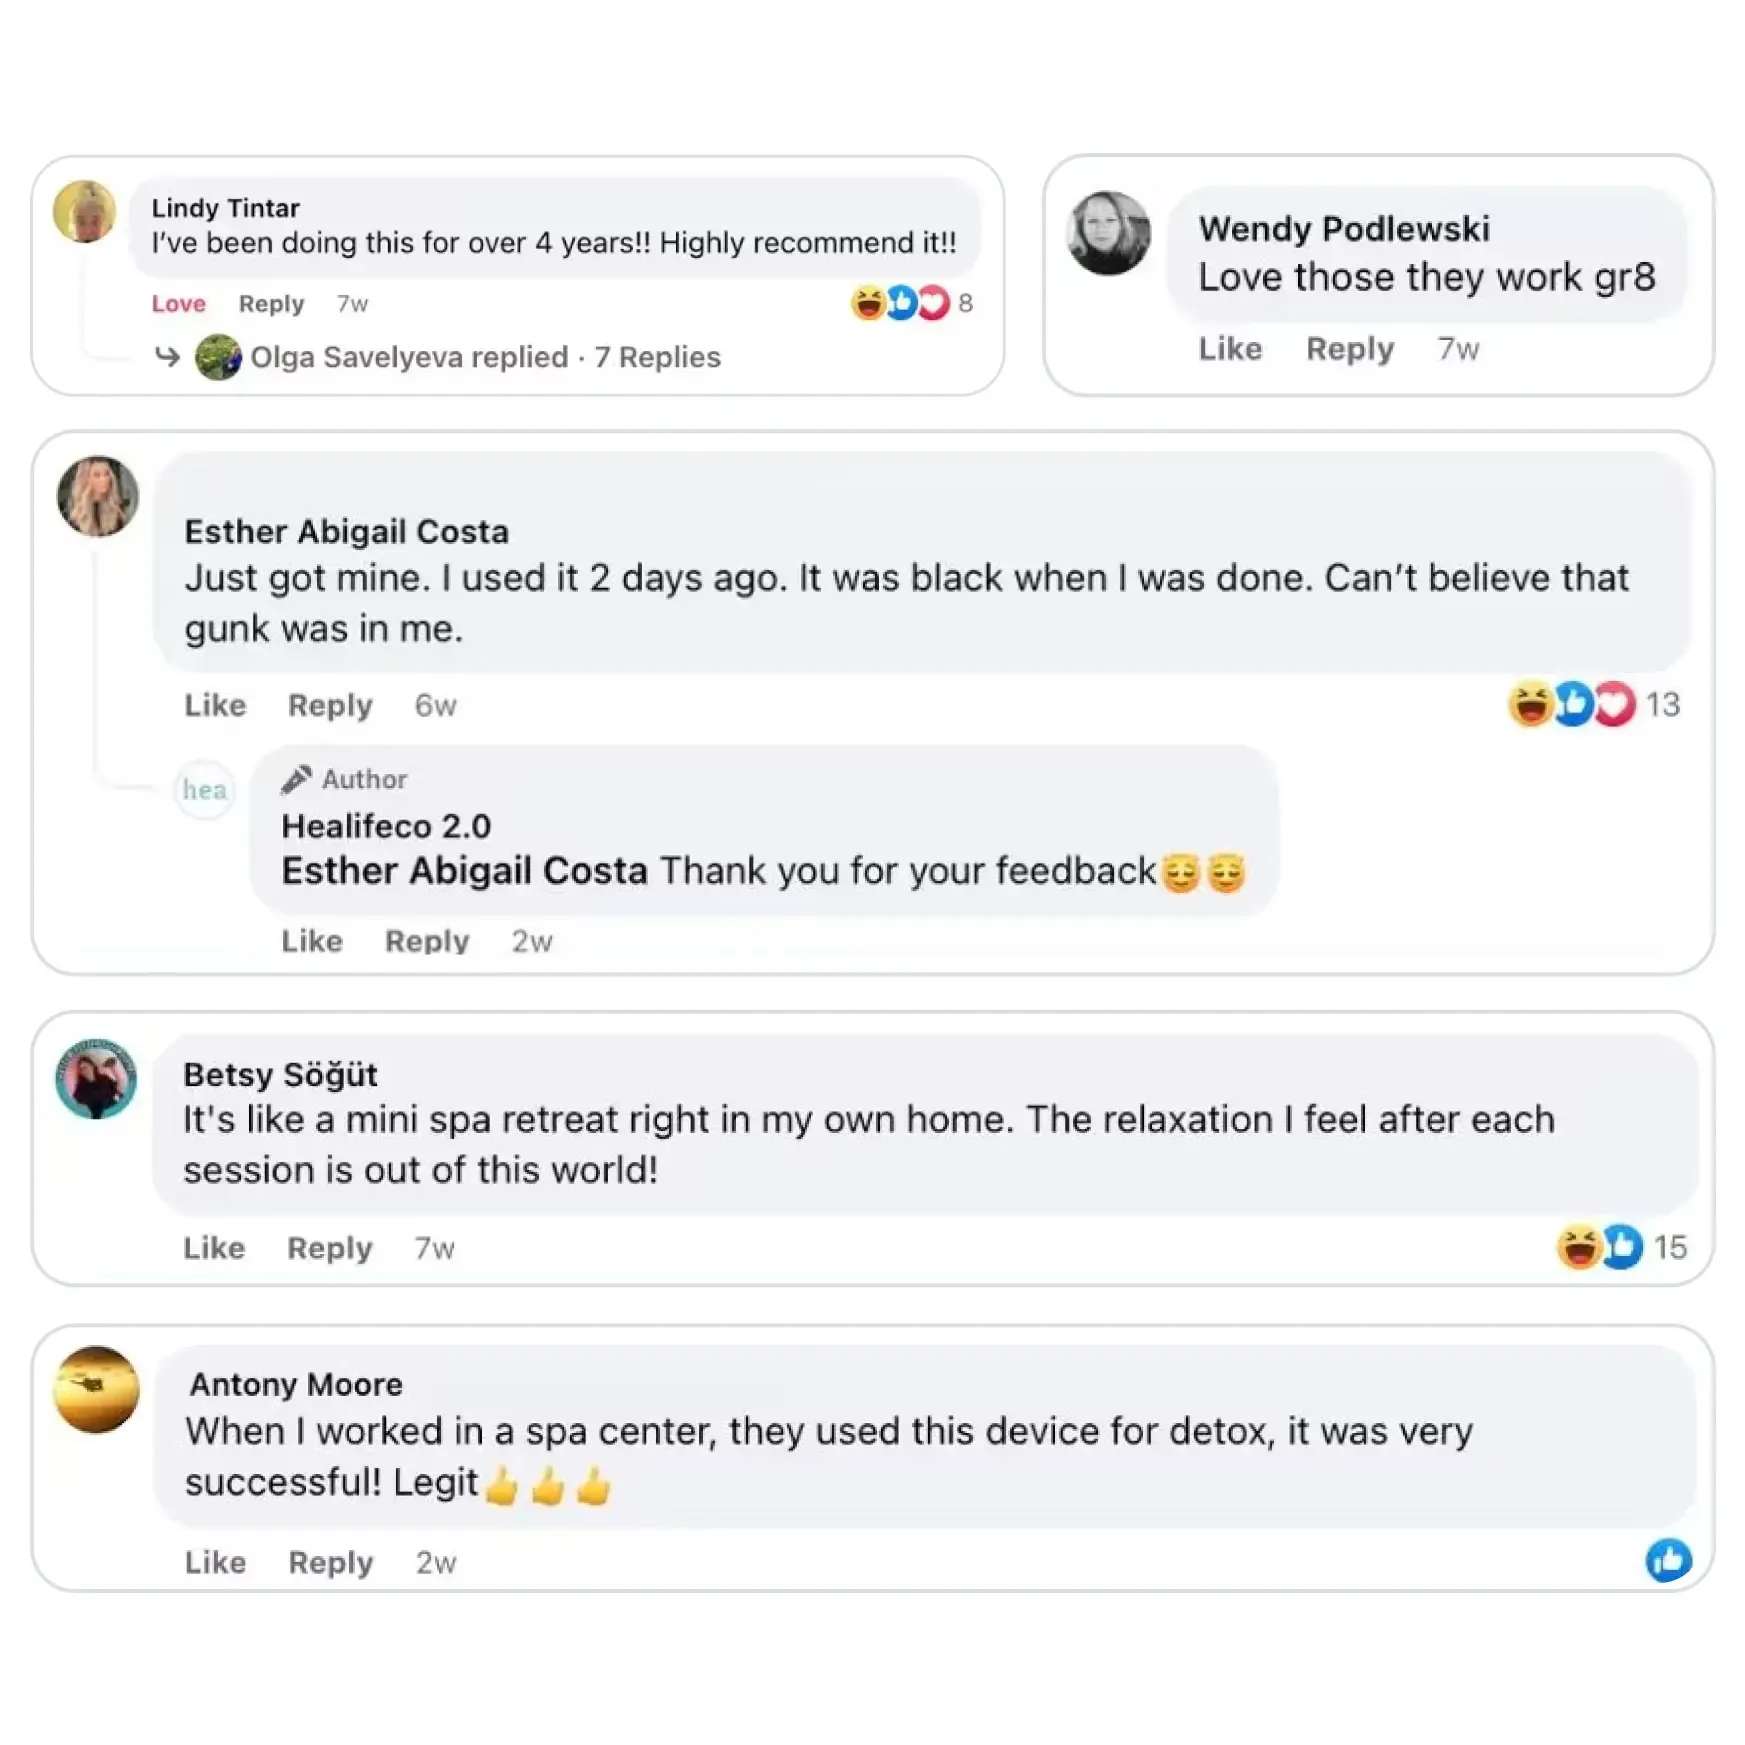Viewport: 1745px width, 1745px height.
Task: View reactions on Lindy Tintar's comment
Action: 910,303
